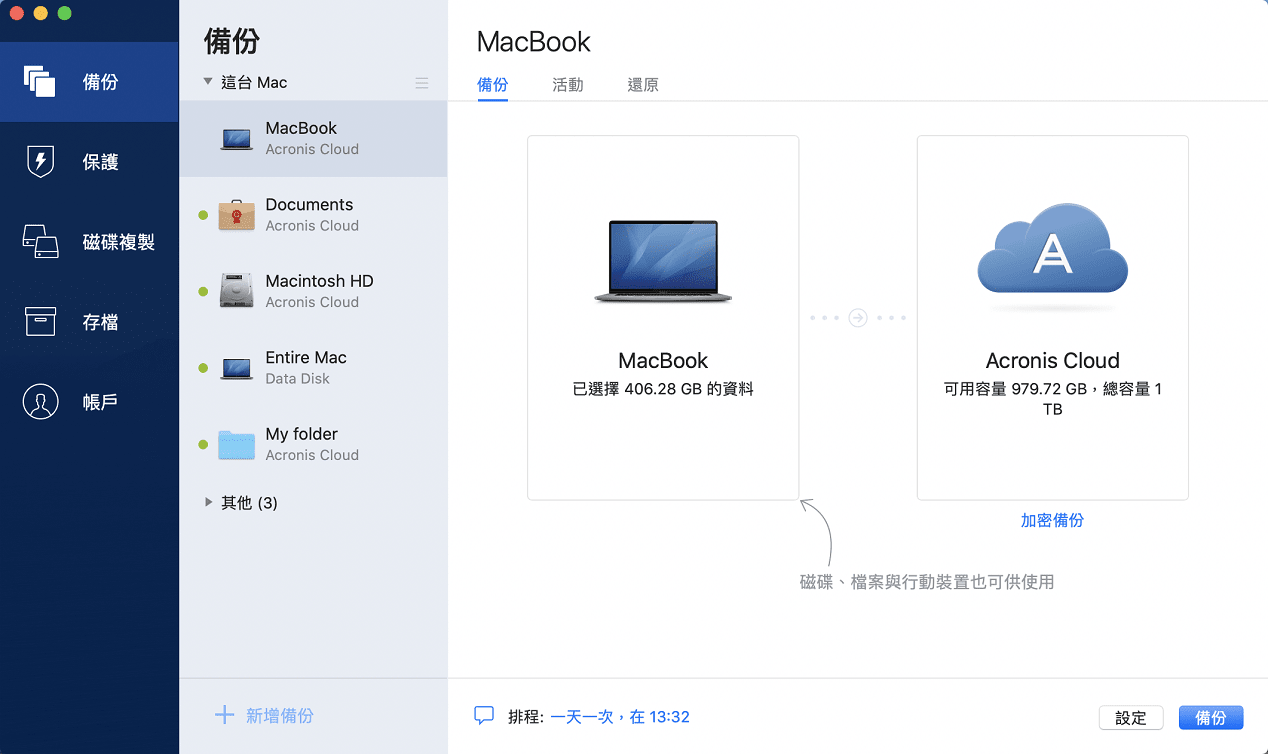Click the 帳戶 label in the sidebar

pyautogui.click(x=100, y=402)
